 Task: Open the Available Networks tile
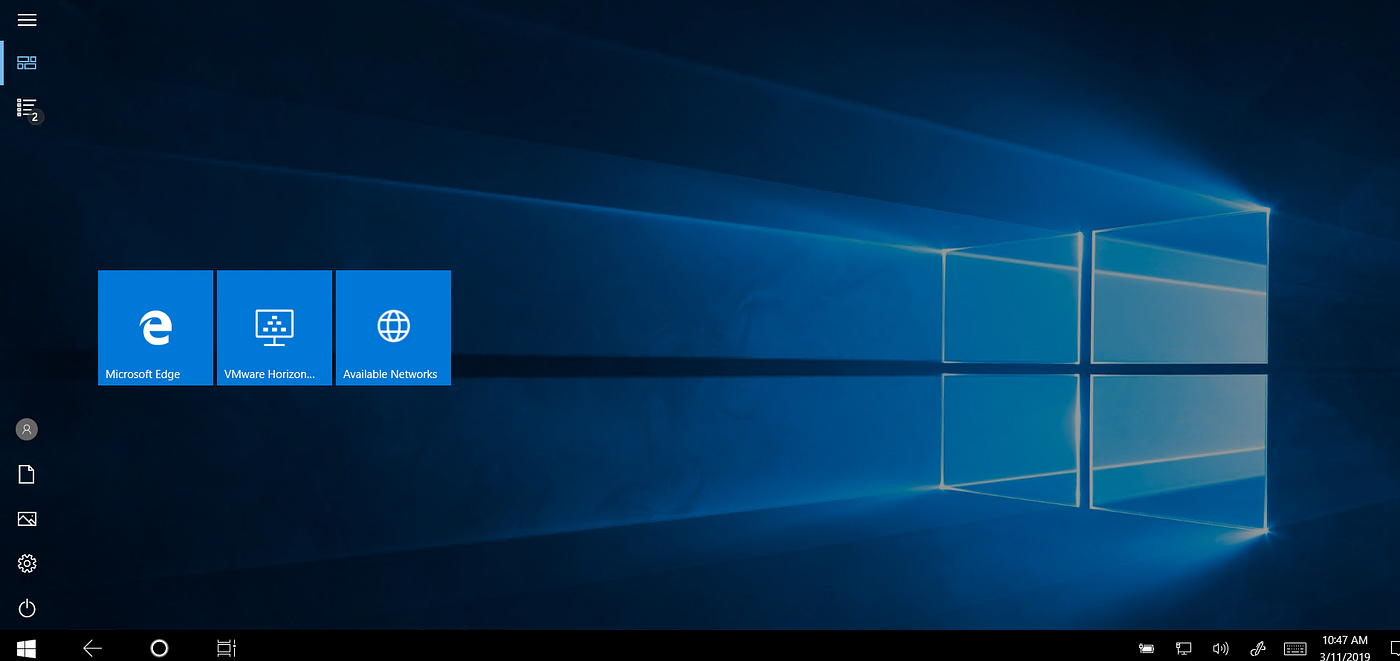click(393, 327)
